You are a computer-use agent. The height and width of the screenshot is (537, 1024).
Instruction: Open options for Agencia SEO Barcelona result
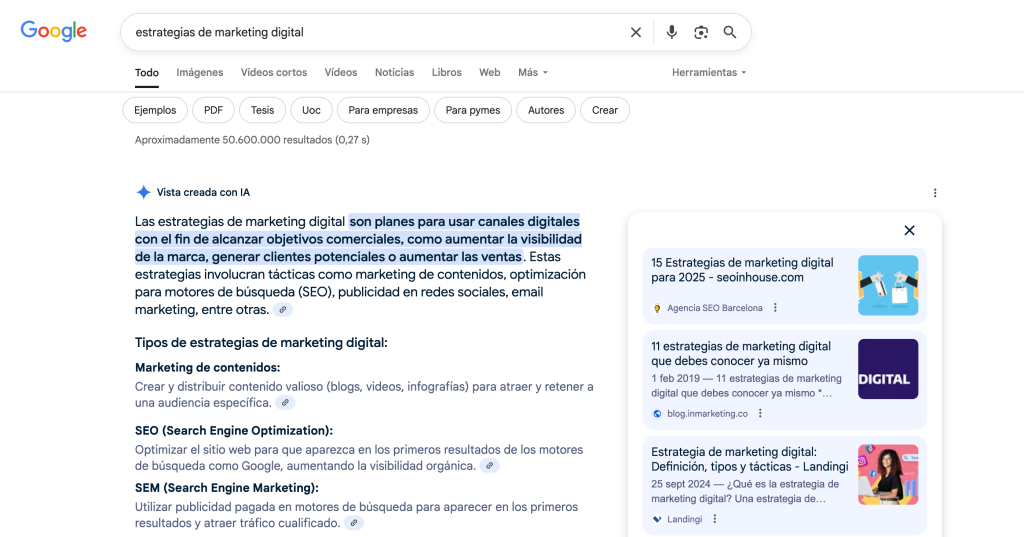click(x=775, y=308)
